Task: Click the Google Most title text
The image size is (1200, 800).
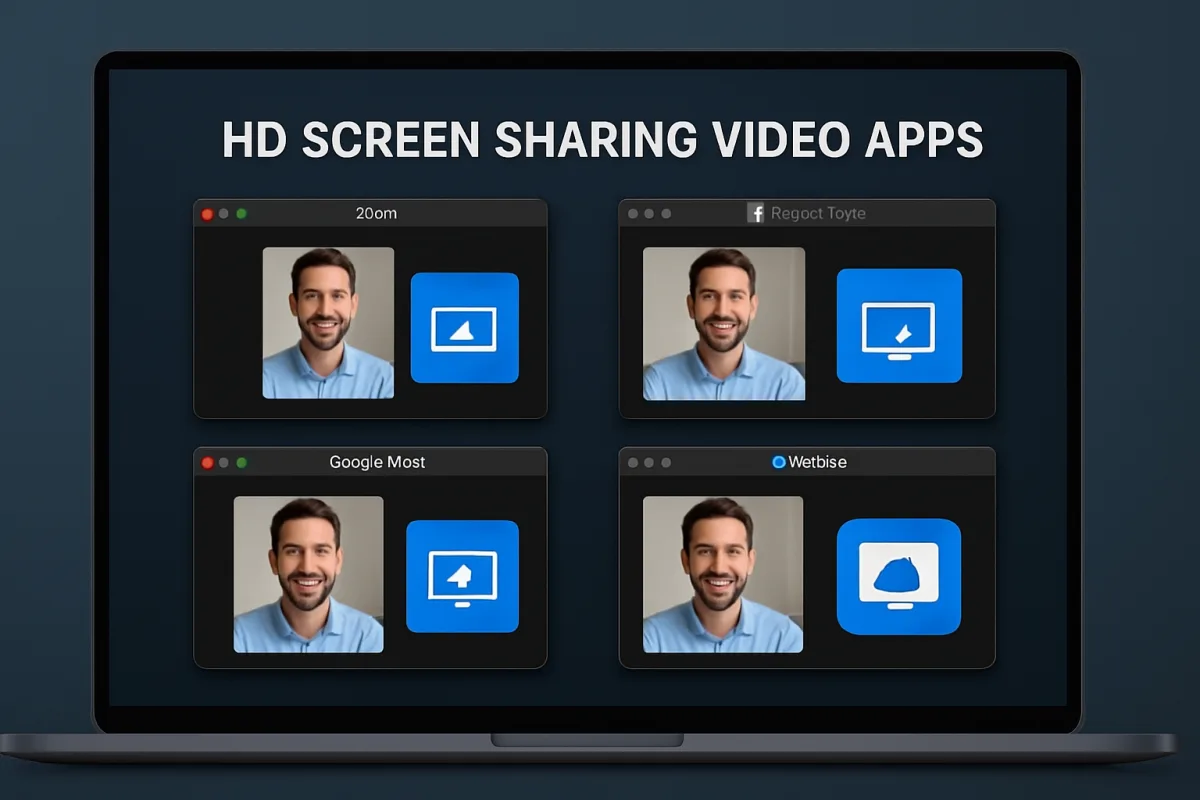Action: pyautogui.click(x=377, y=462)
